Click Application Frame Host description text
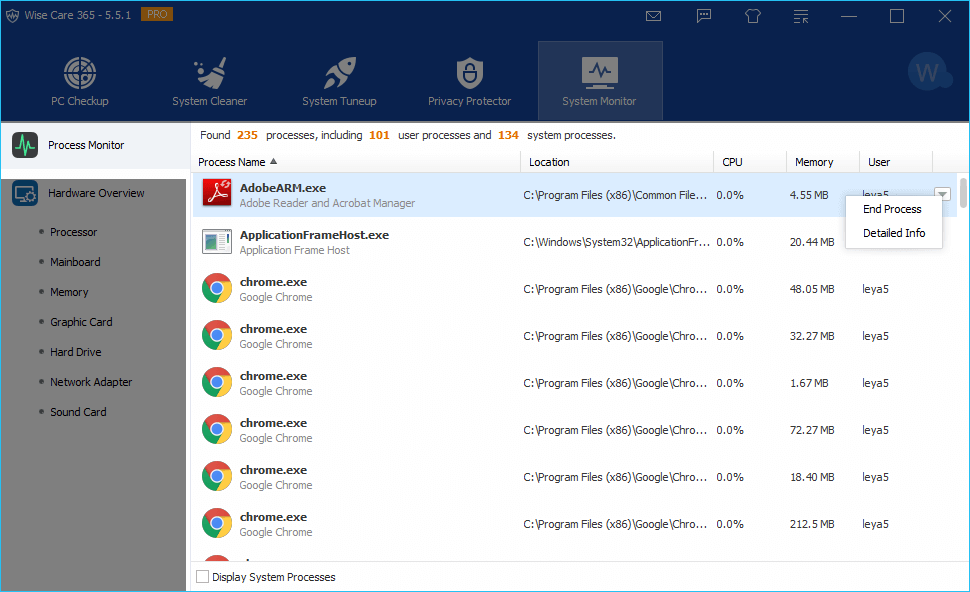 coord(294,250)
